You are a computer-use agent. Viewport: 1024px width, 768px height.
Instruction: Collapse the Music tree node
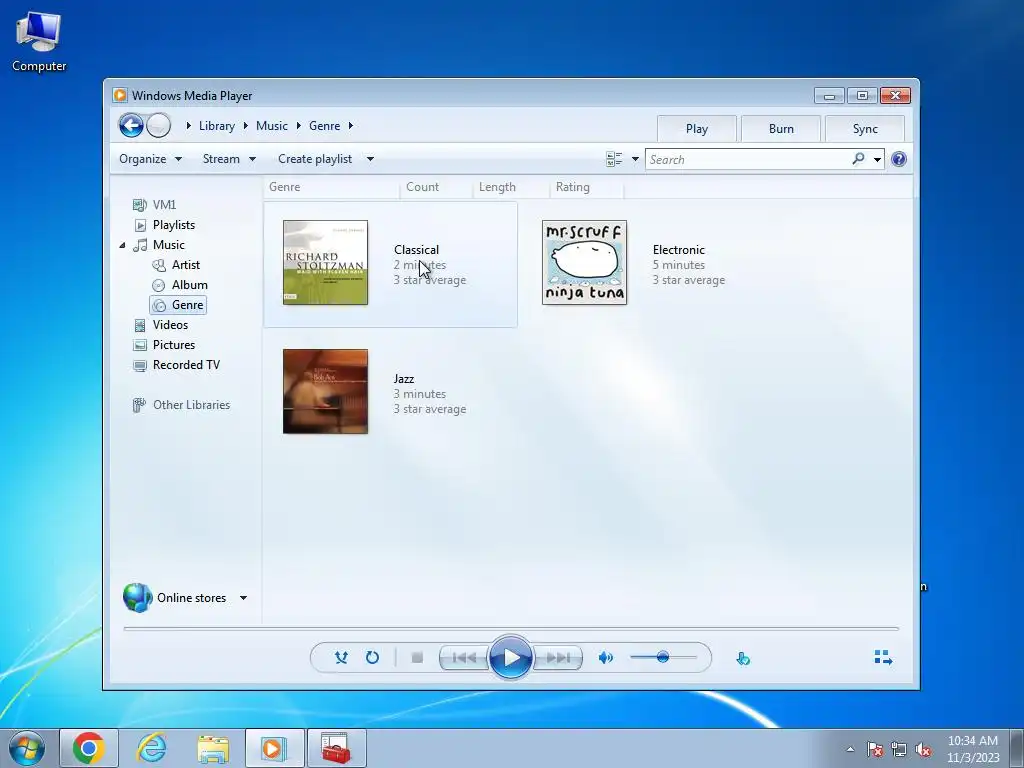point(122,245)
